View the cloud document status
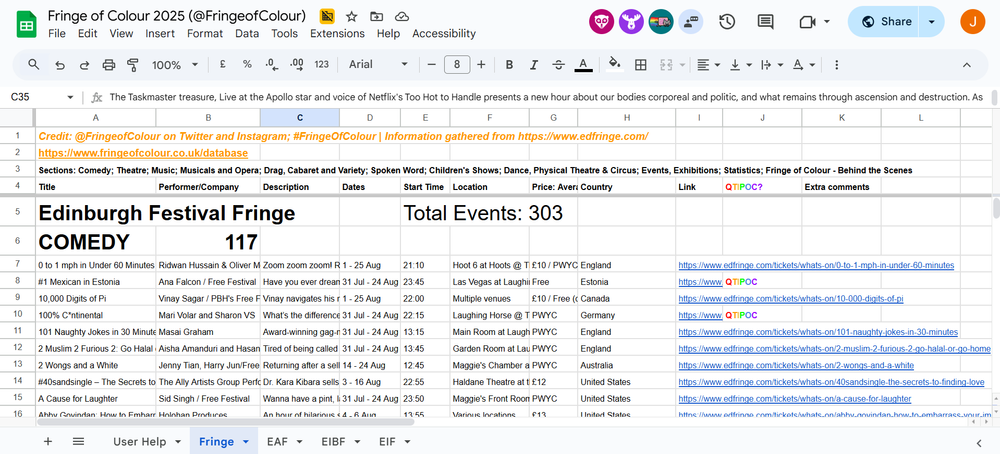This screenshot has height=454, width=1000. coord(402,16)
